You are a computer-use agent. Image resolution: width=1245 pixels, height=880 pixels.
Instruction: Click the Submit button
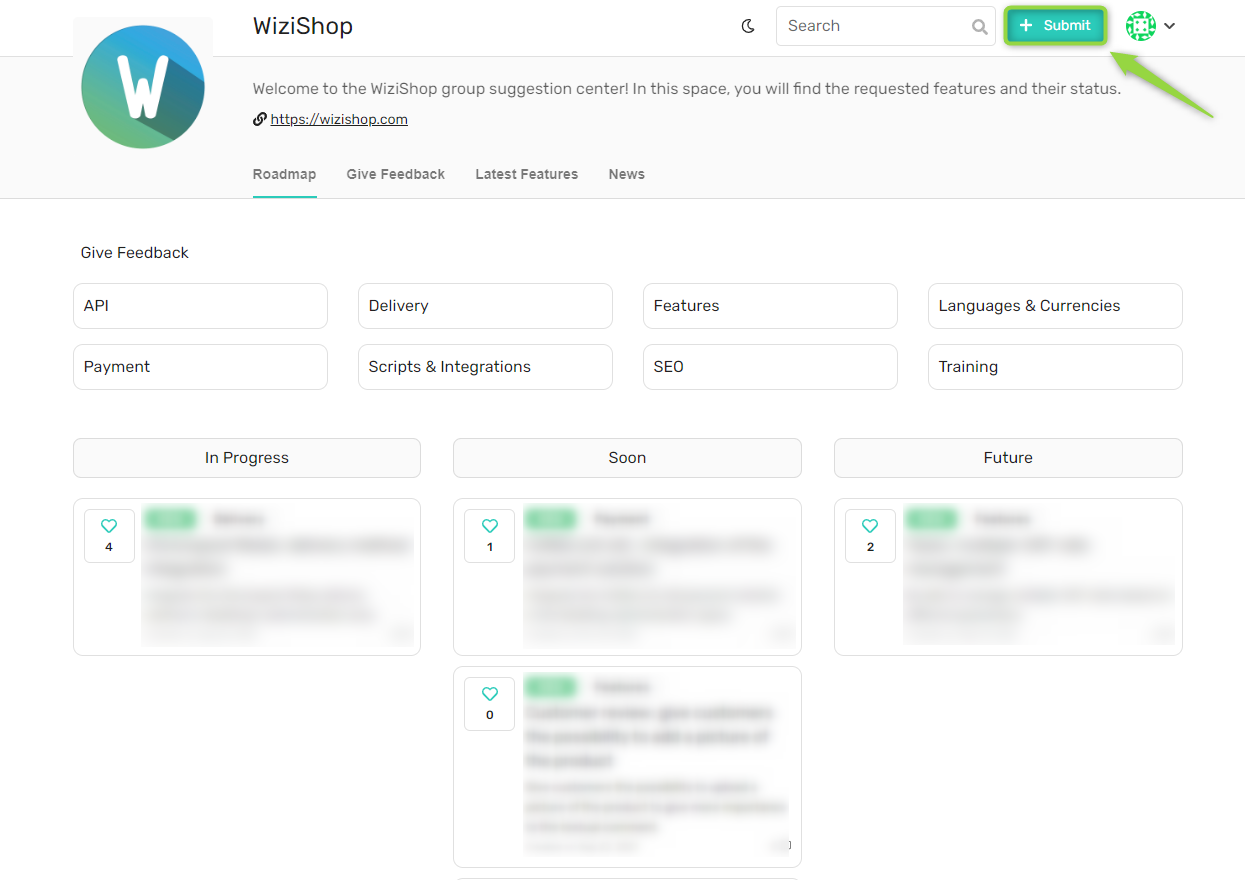(x=1055, y=26)
